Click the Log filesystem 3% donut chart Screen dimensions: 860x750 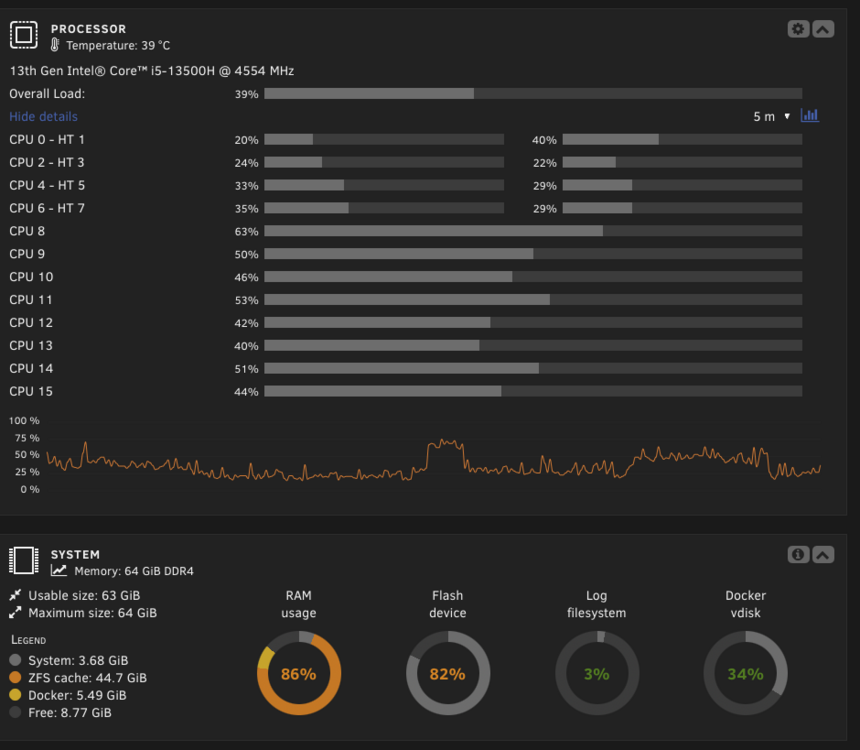coord(597,673)
